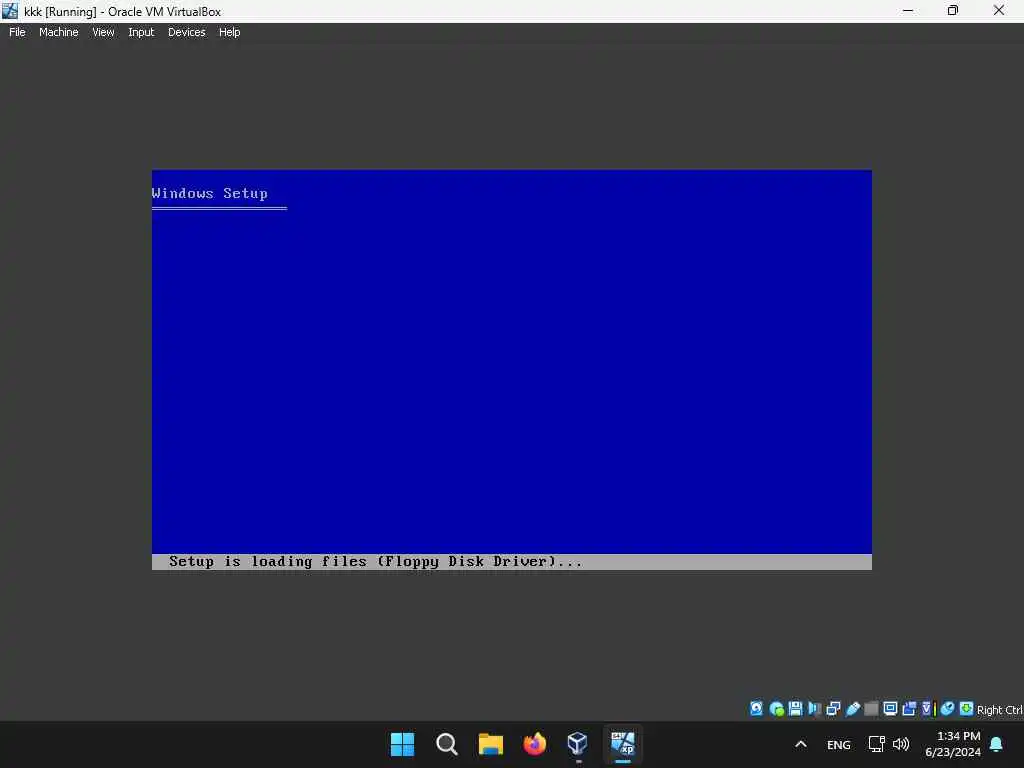Open the File menu
1024x768 pixels.
(x=17, y=32)
